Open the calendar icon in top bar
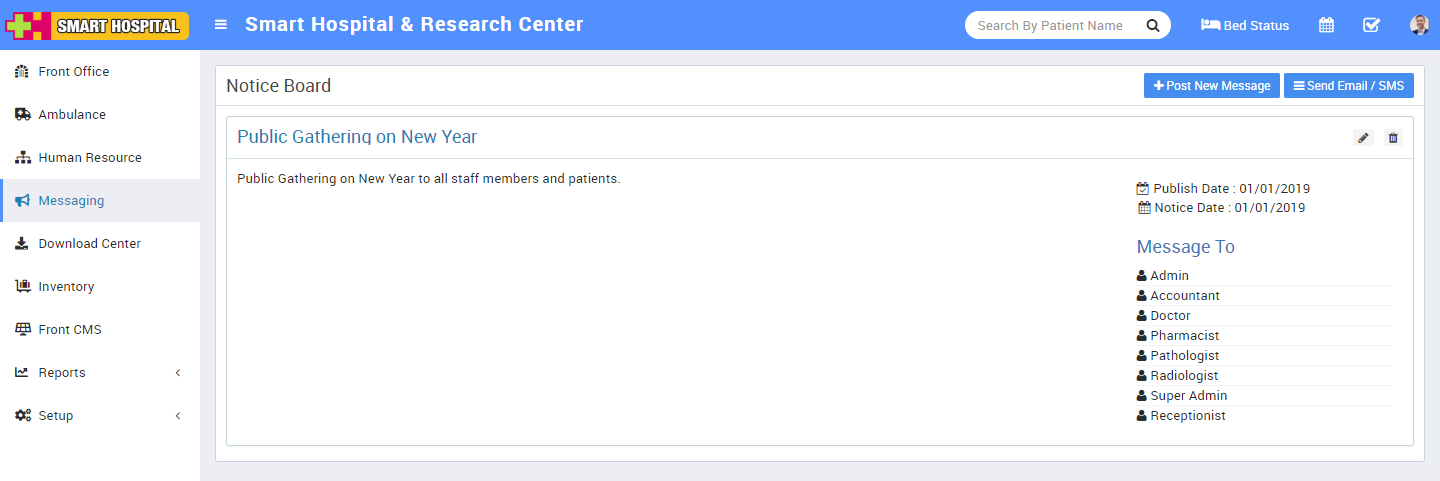The image size is (1440, 481). coord(1326,25)
